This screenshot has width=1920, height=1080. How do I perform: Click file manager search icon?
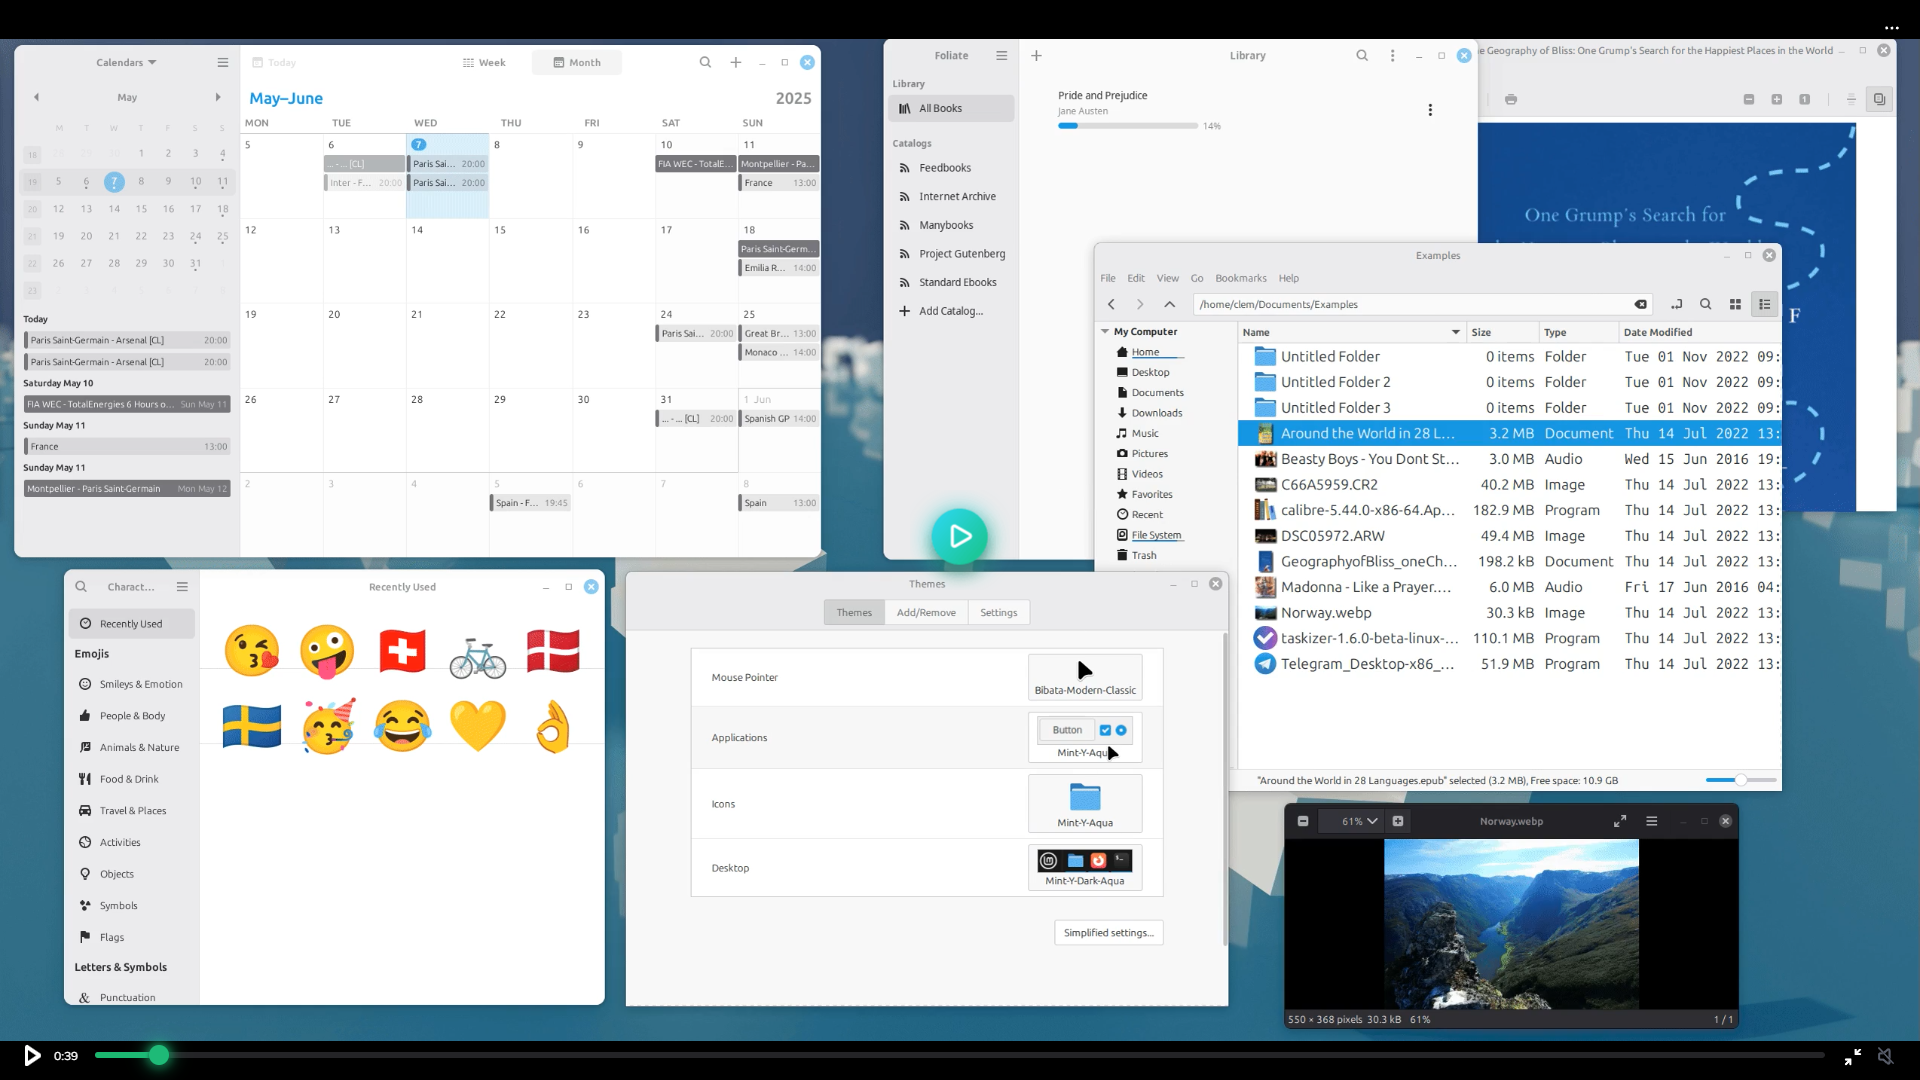[x=1706, y=304]
